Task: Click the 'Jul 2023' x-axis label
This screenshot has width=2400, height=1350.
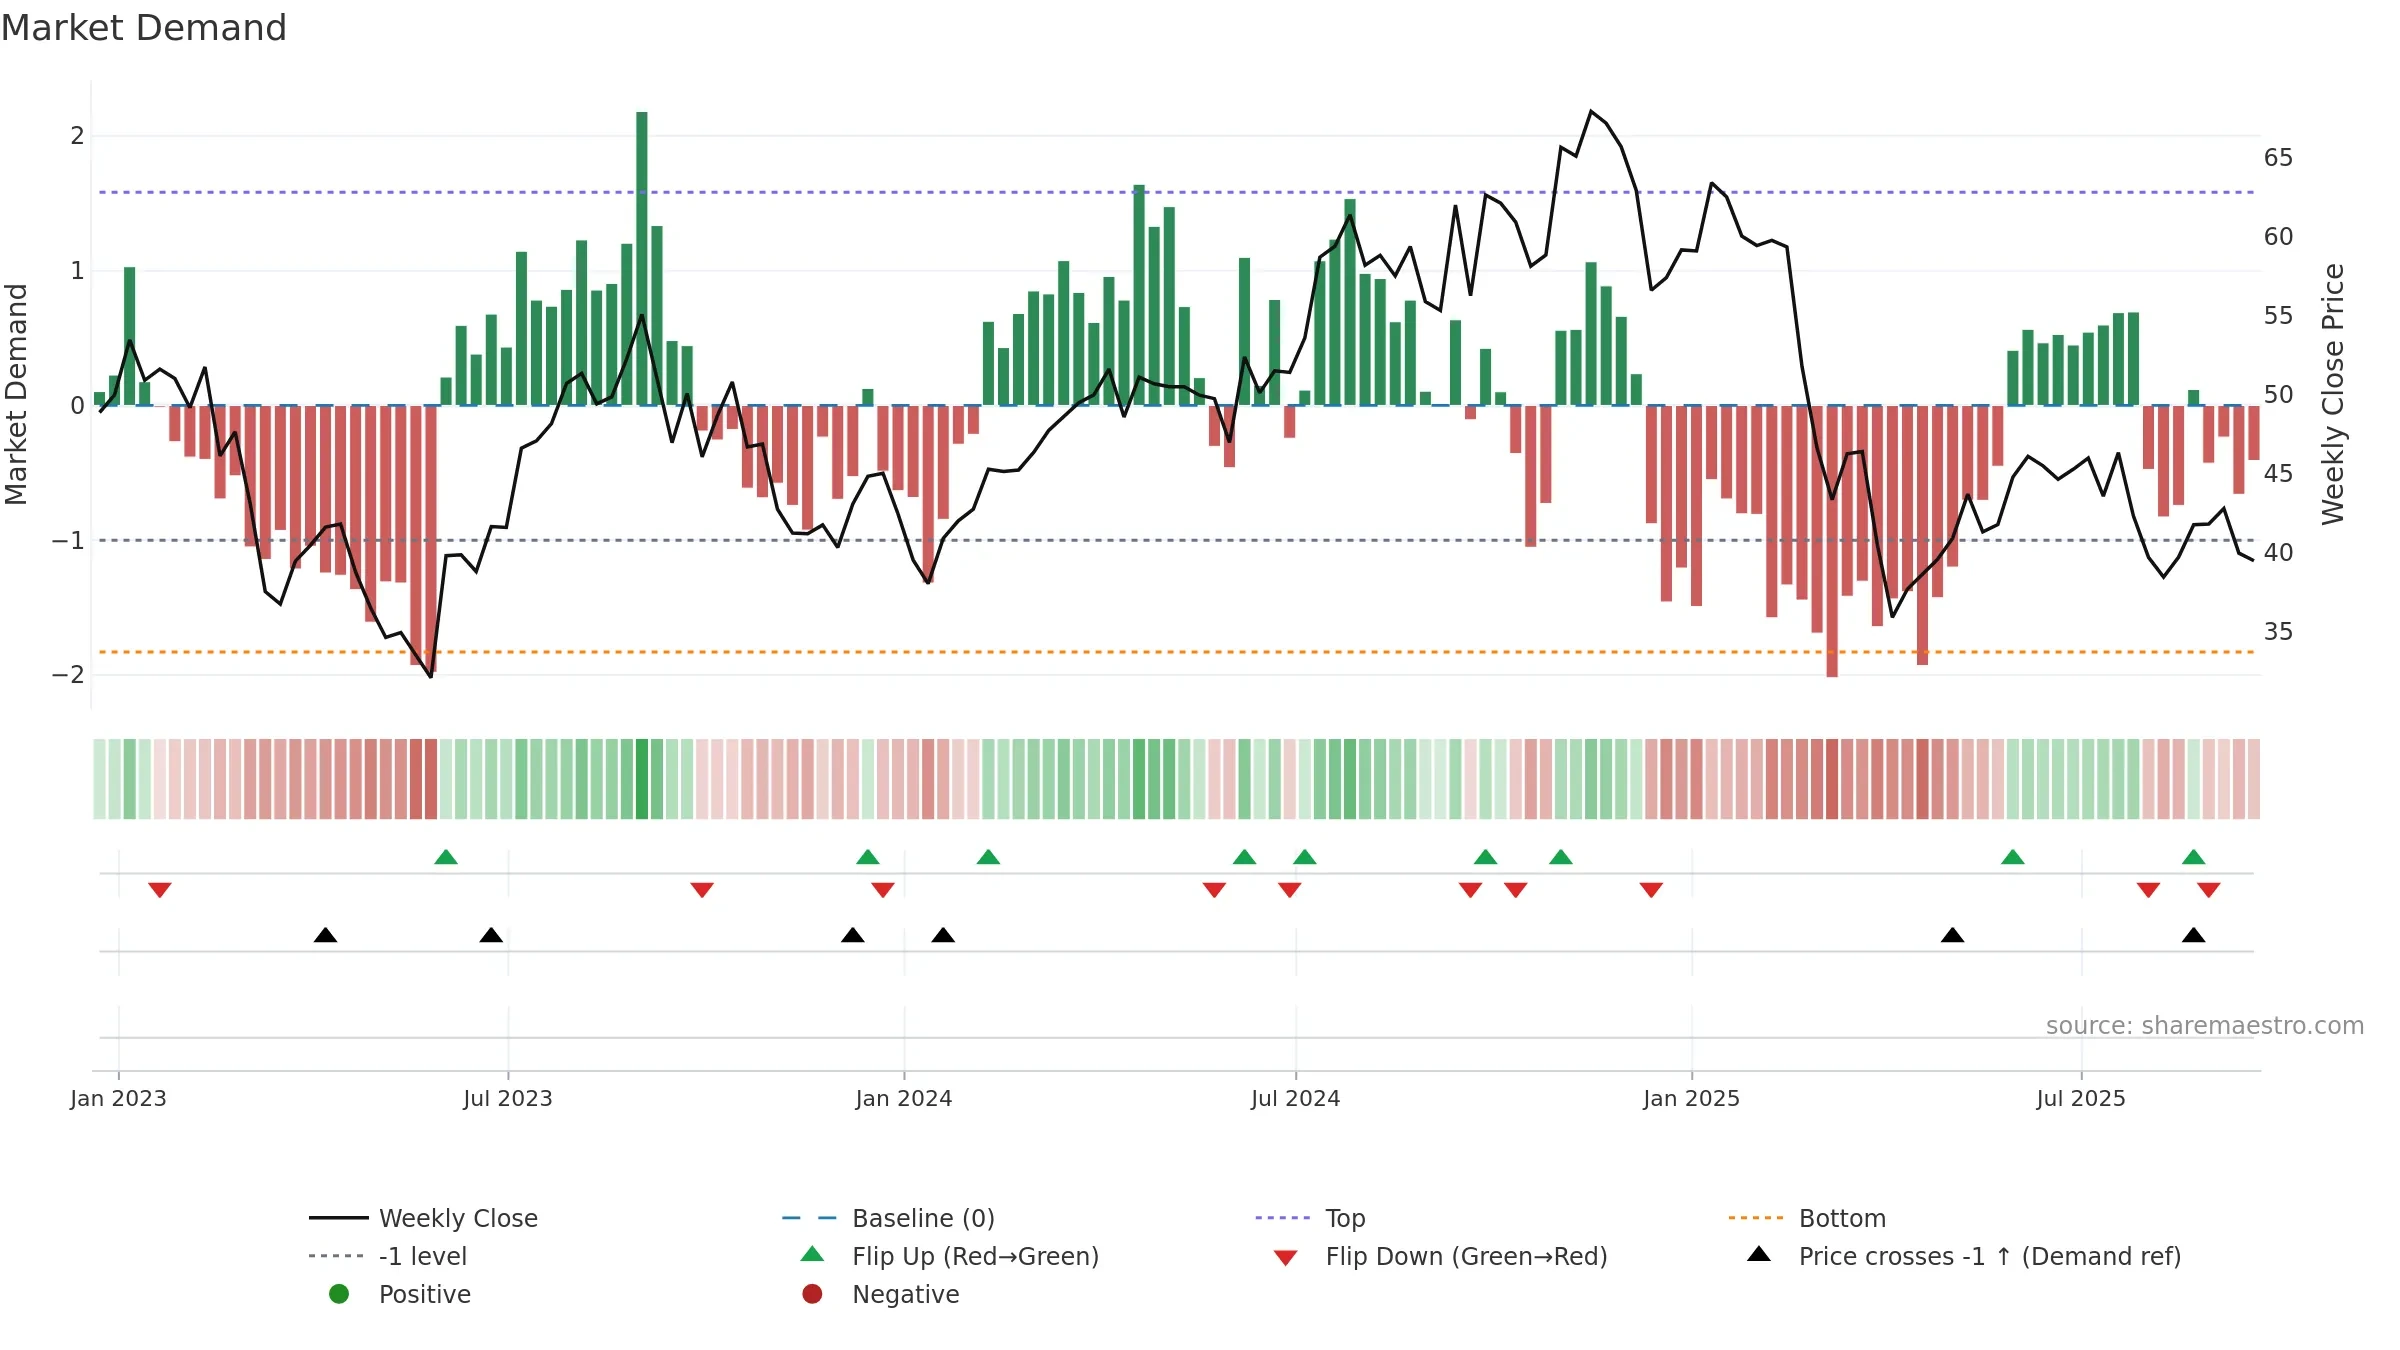Action: (x=508, y=1098)
